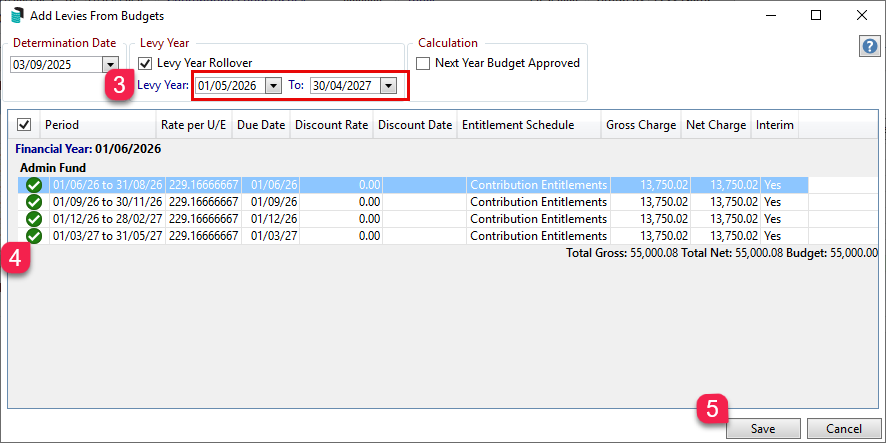Expand the Levy Year To date dropdown
Image resolution: width=886 pixels, height=443 pixels.
coord(388,86)
